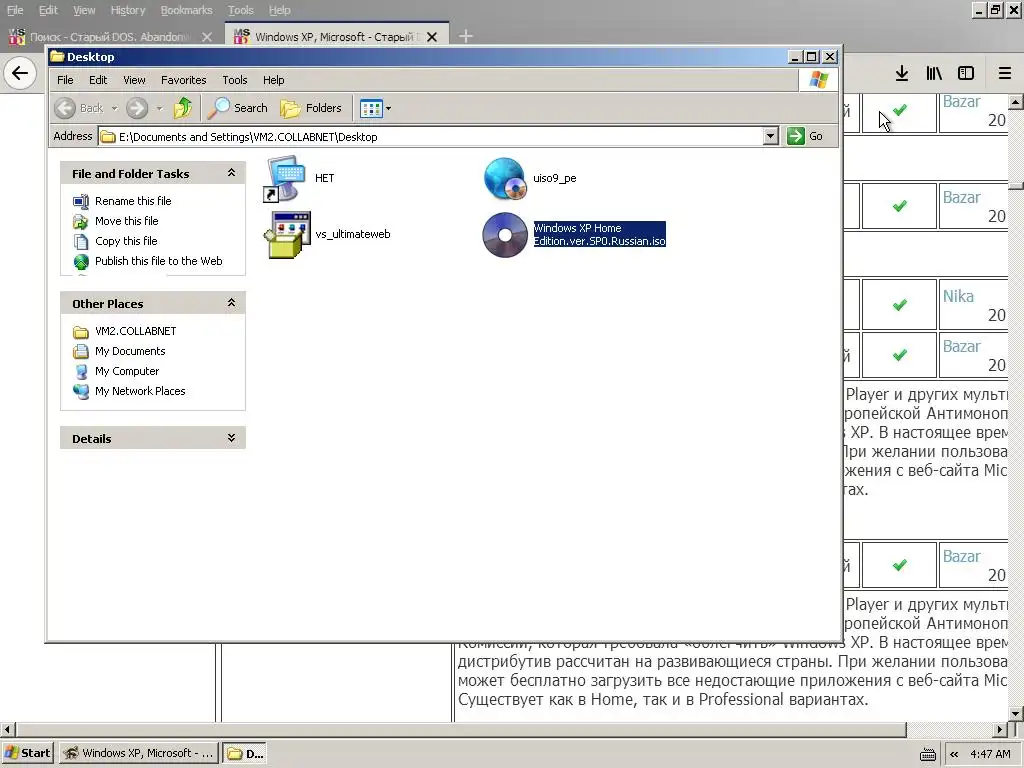Close the Windows XP, Microsoft browser tab
Viewport: 1024px width, 768px height.
(432, 37)
